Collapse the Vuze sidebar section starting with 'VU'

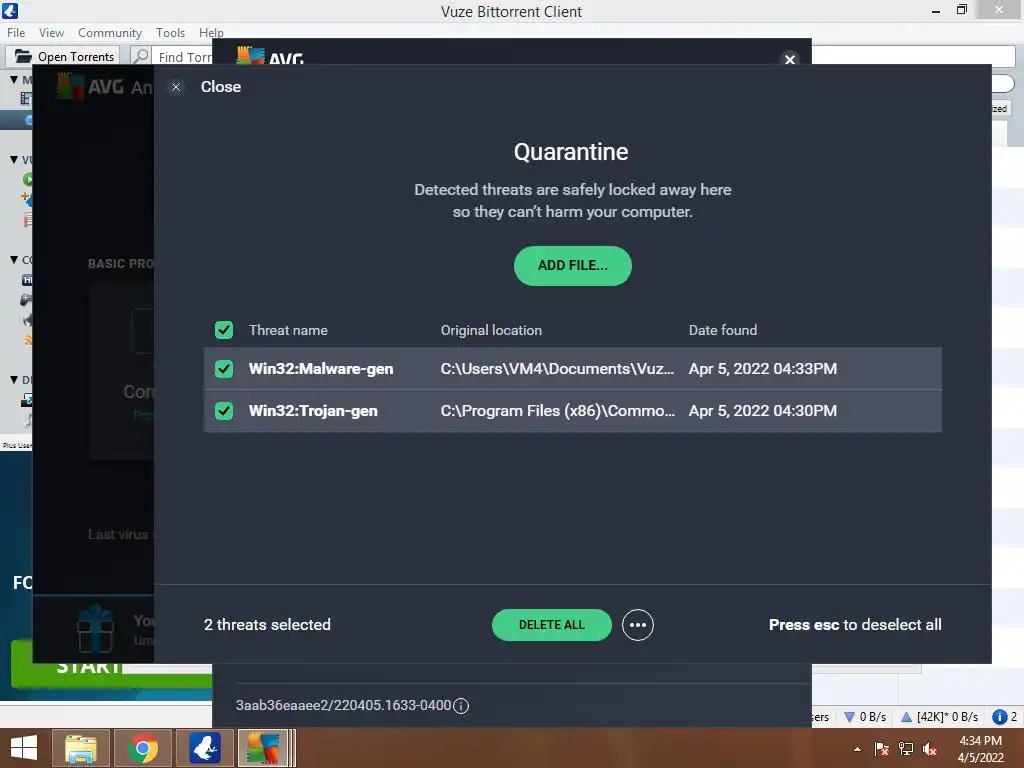coord(14,159)
